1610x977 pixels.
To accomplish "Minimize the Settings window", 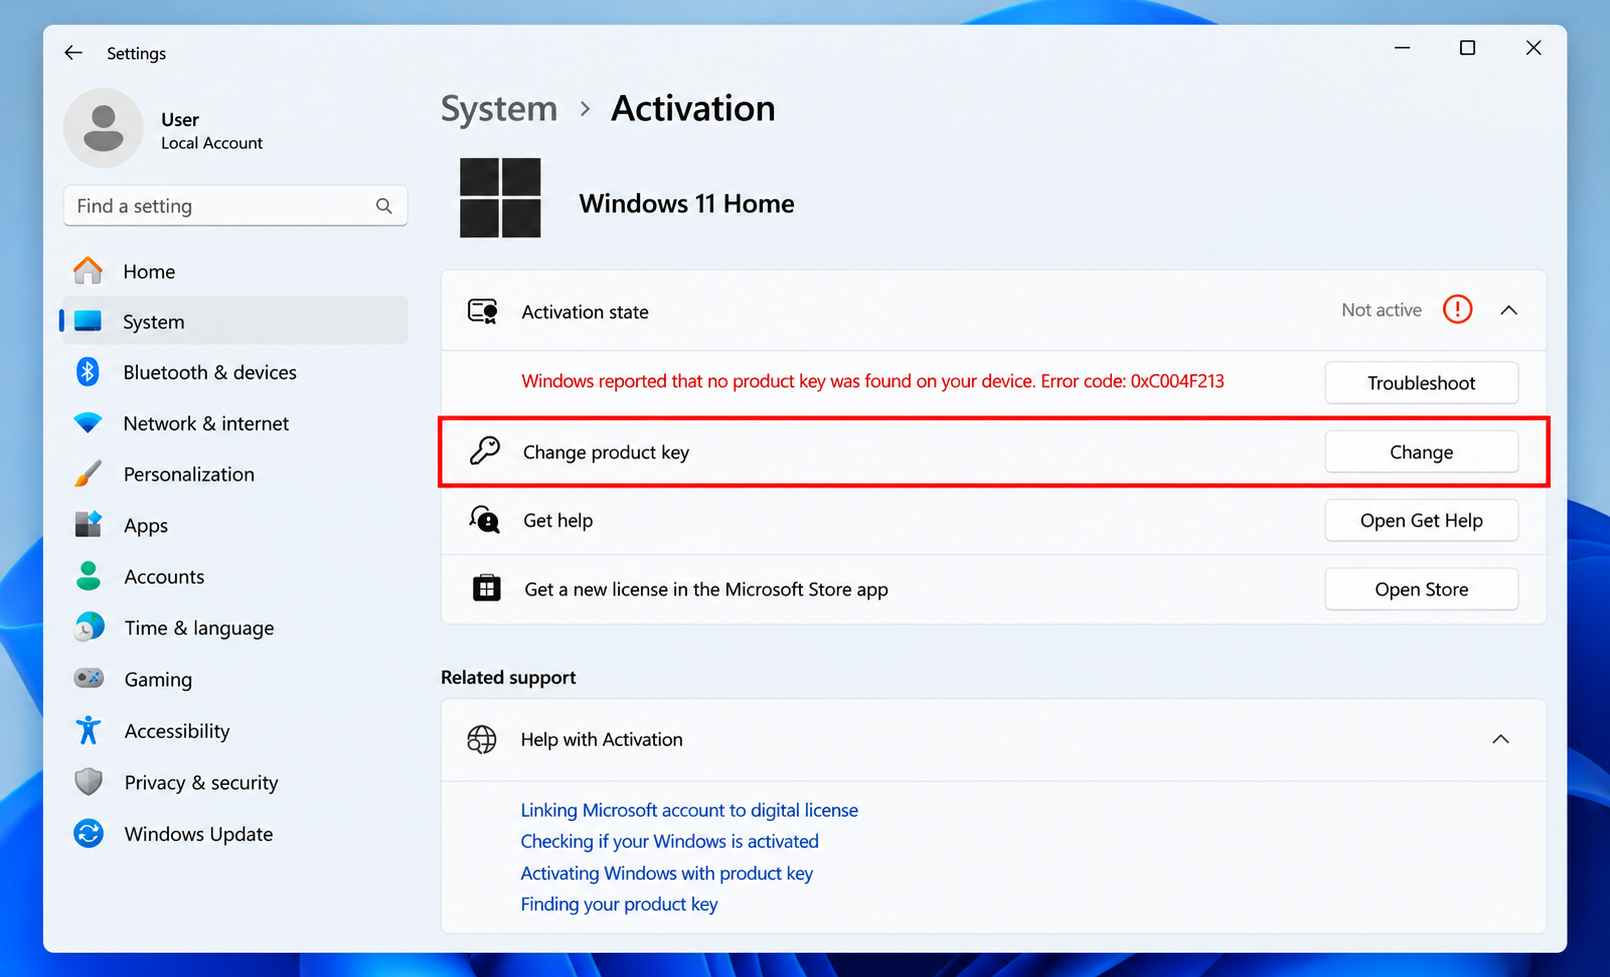I will pos(1402,48).
